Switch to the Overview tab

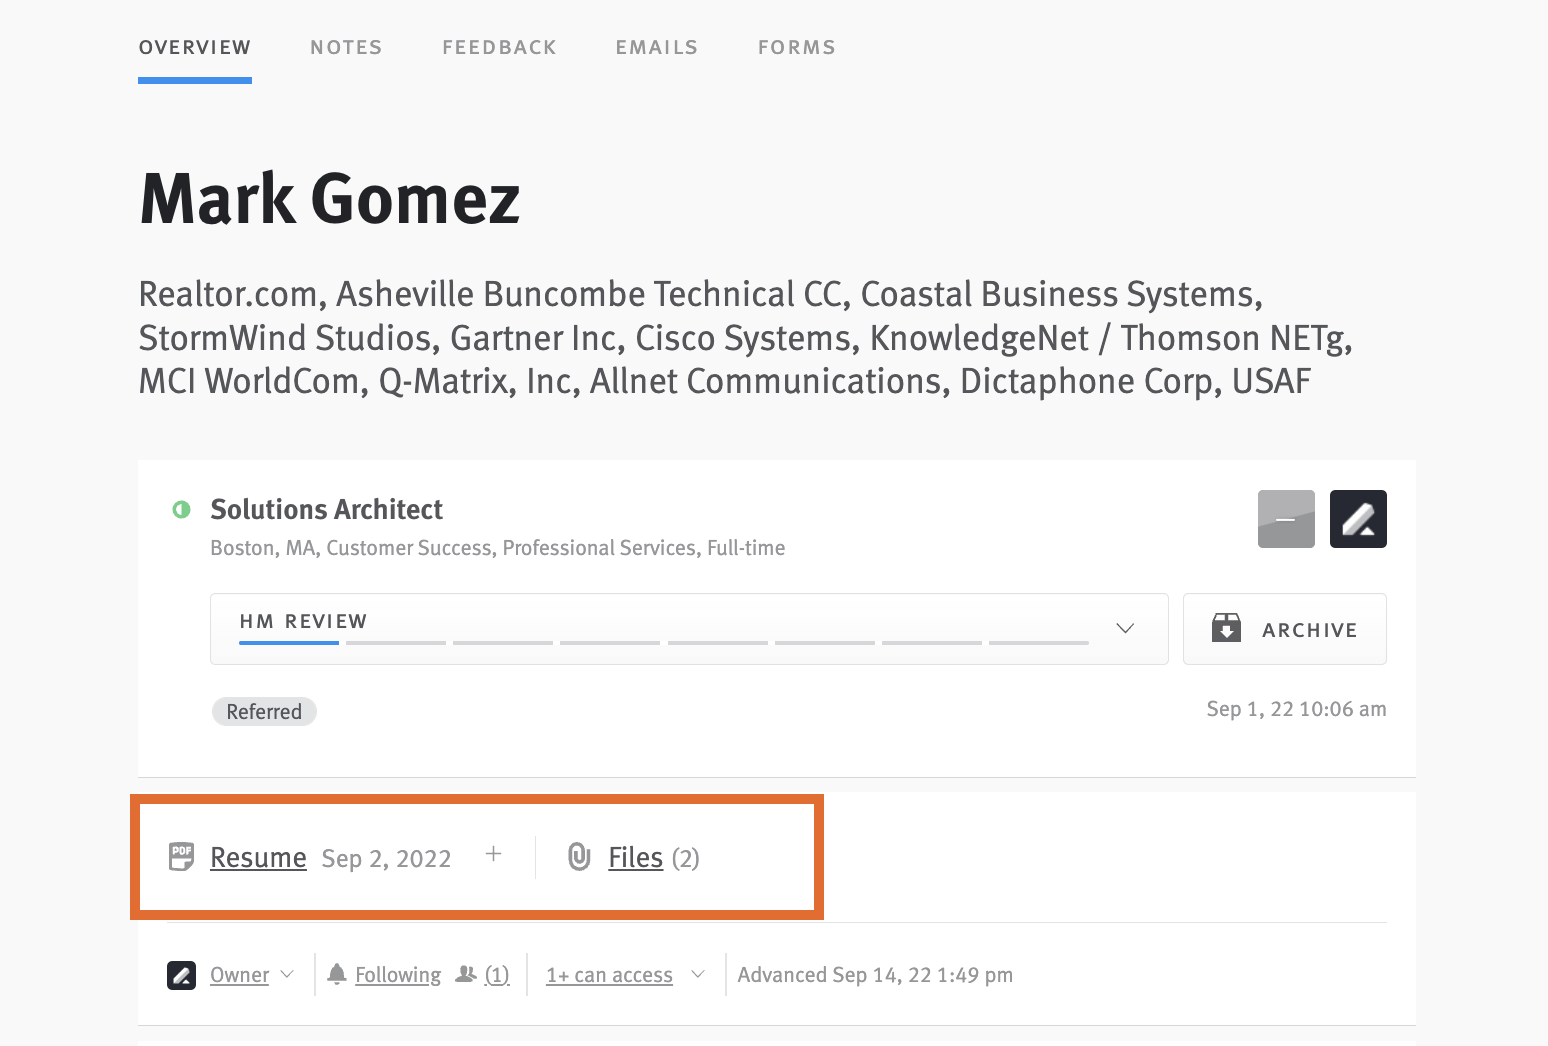(x=195, y=47)
